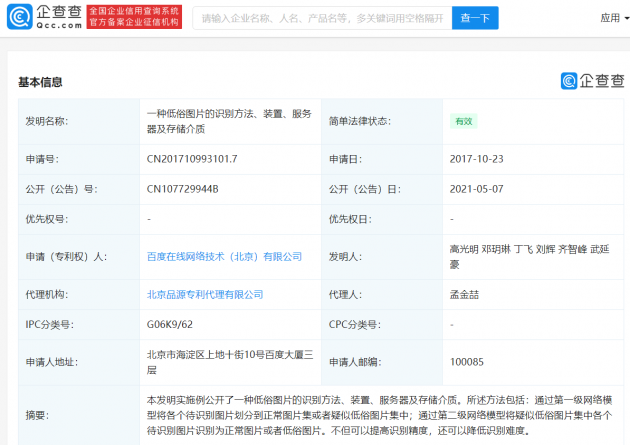The image size is (630, 445).
Task: Click the 摘要 abstract paragraph text
Action: 379,415
